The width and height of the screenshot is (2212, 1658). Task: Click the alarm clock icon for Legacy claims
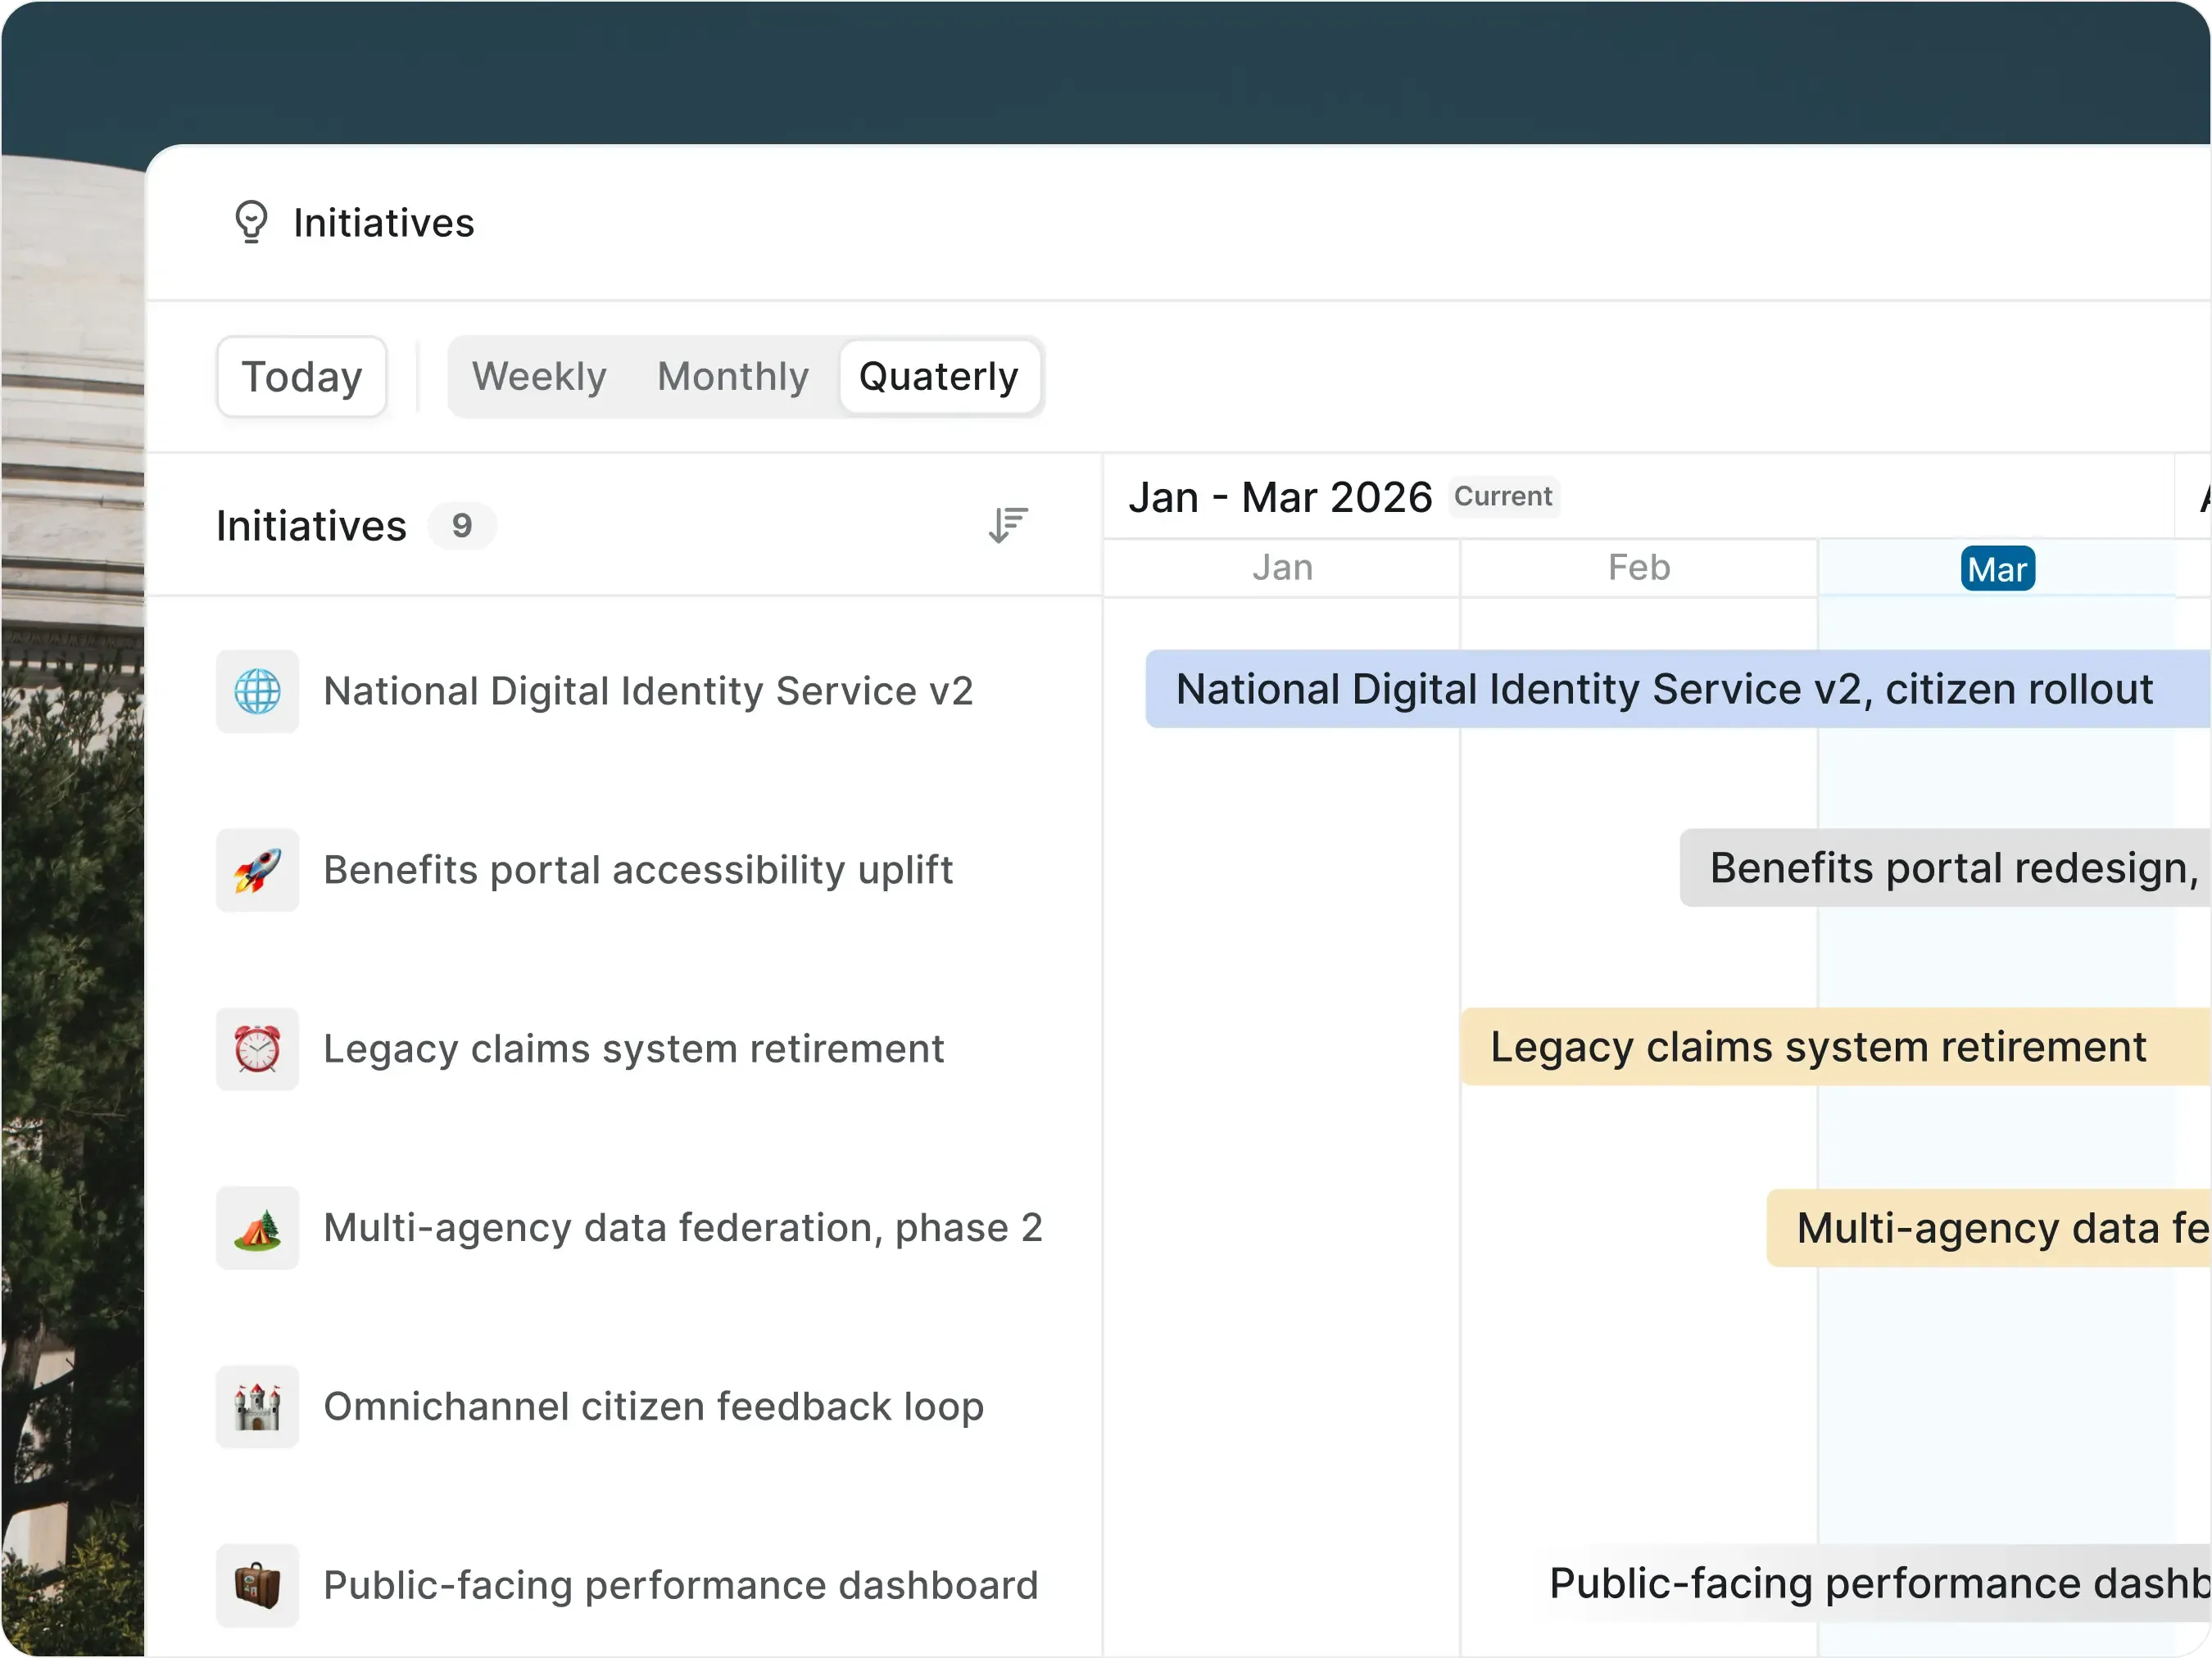coord(258,1049)
